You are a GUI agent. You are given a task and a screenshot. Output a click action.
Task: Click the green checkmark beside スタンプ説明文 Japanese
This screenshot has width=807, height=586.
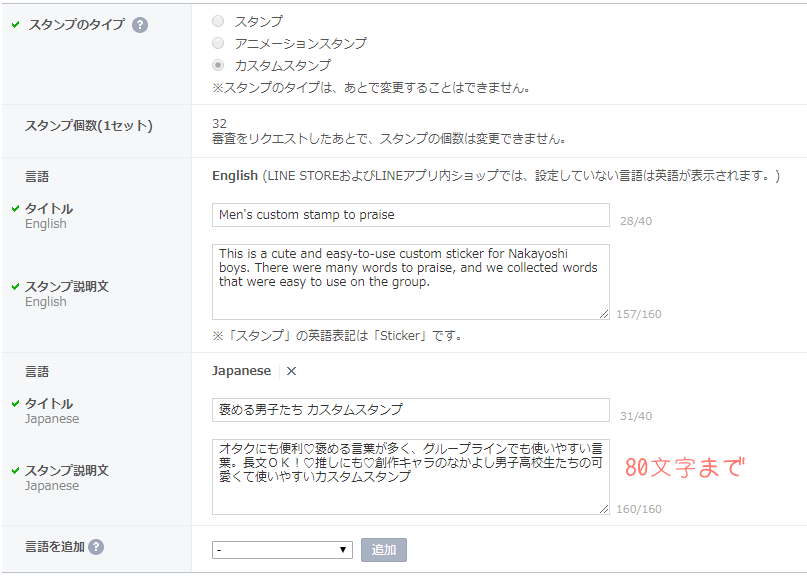pos(15,470)
